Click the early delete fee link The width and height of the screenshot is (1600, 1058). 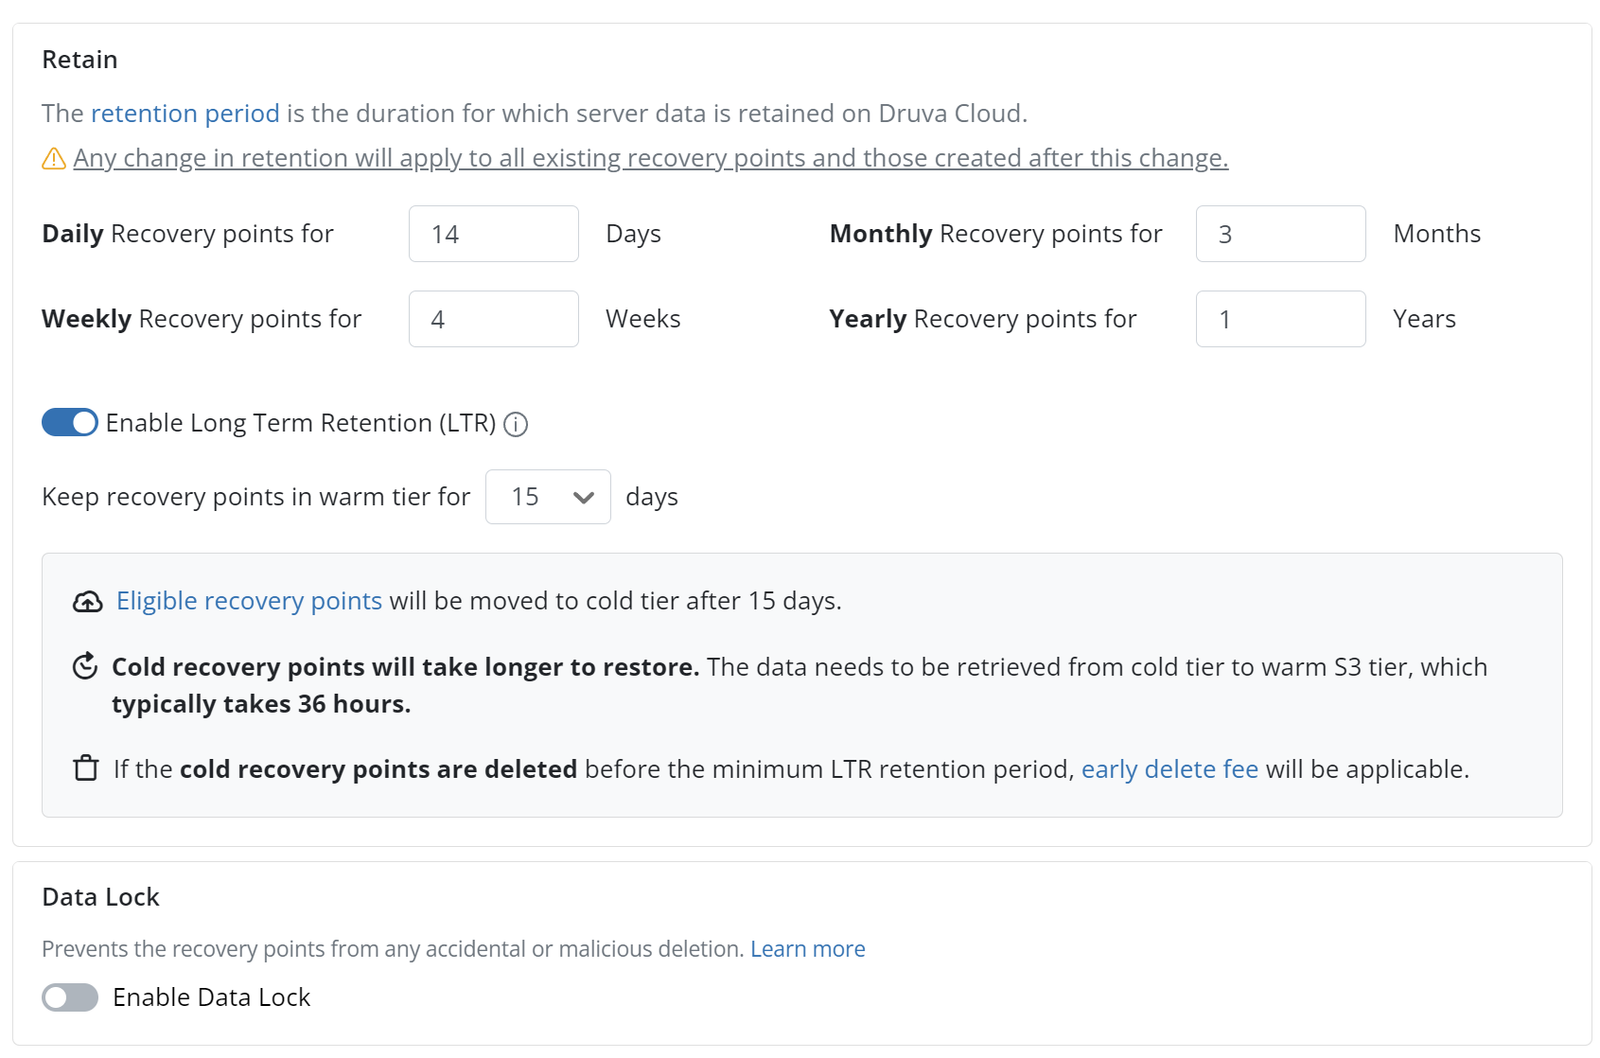(1170, 769)
